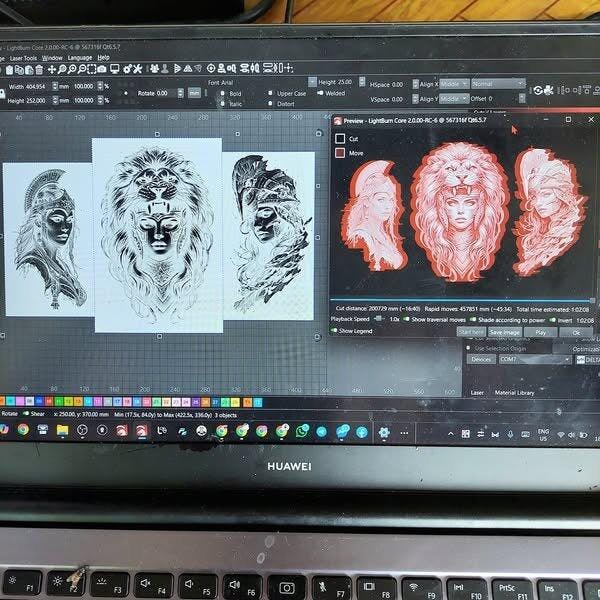
Task: Click the Preview progress timeline bar
Action: pos(463,300)
